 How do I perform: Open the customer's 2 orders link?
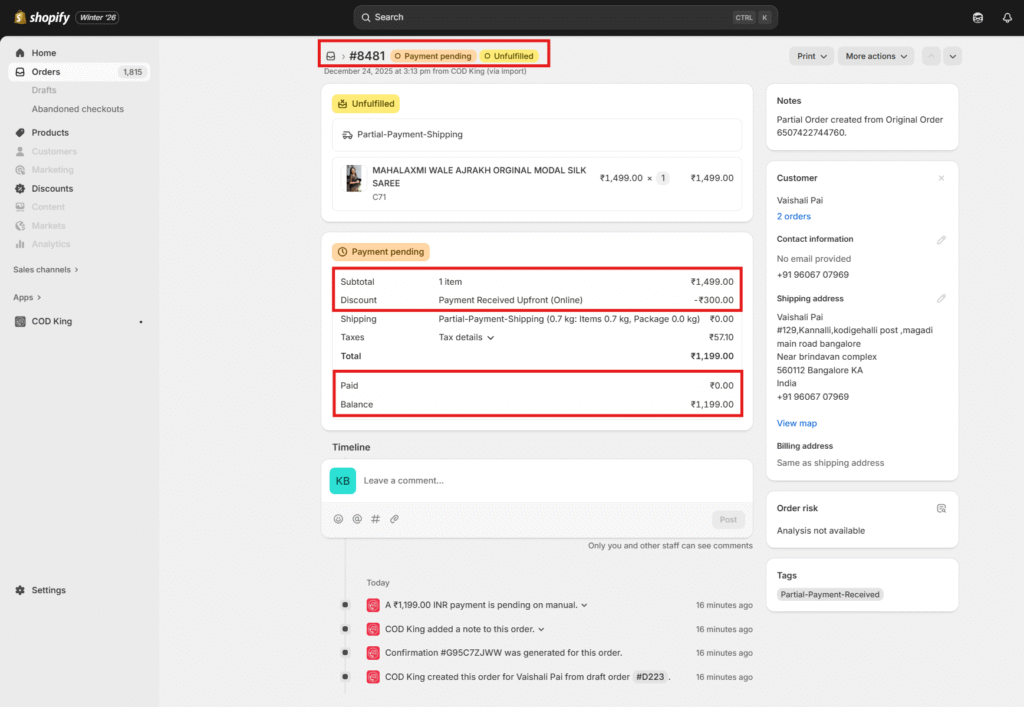point(794,217)
